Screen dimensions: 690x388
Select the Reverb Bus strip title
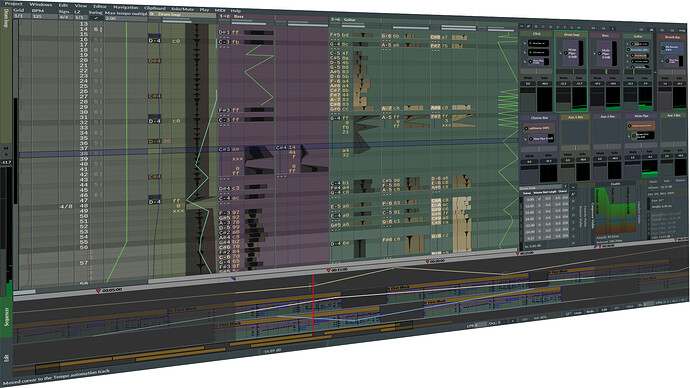pyautogui.click(x=672, y=37)
